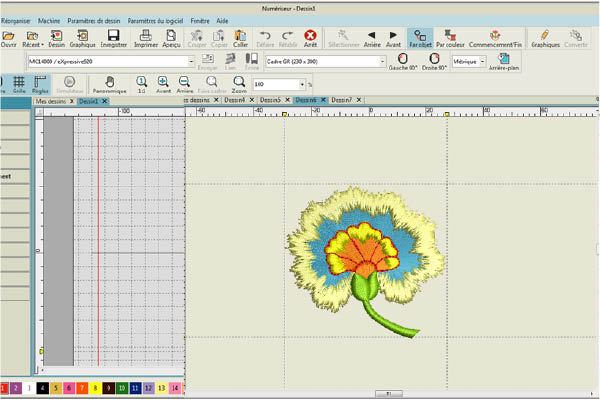Select black color swatch number 4

click(x=43, y=386)
